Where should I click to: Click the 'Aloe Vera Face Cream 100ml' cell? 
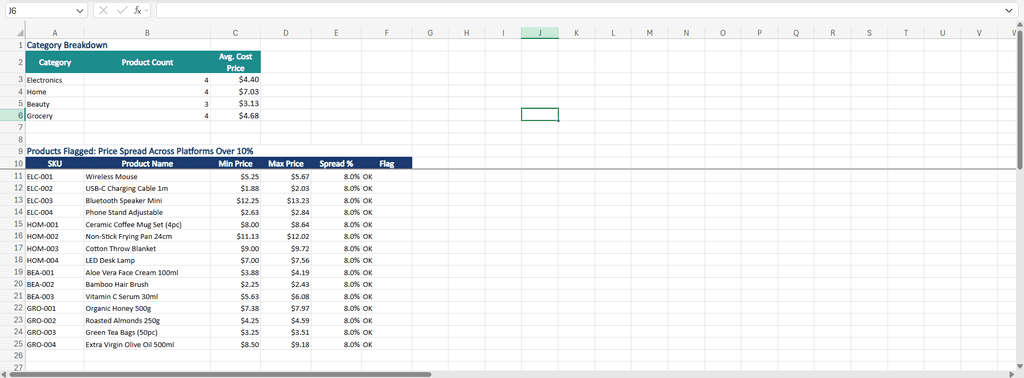pyautogui.click(x=147, y=272)
